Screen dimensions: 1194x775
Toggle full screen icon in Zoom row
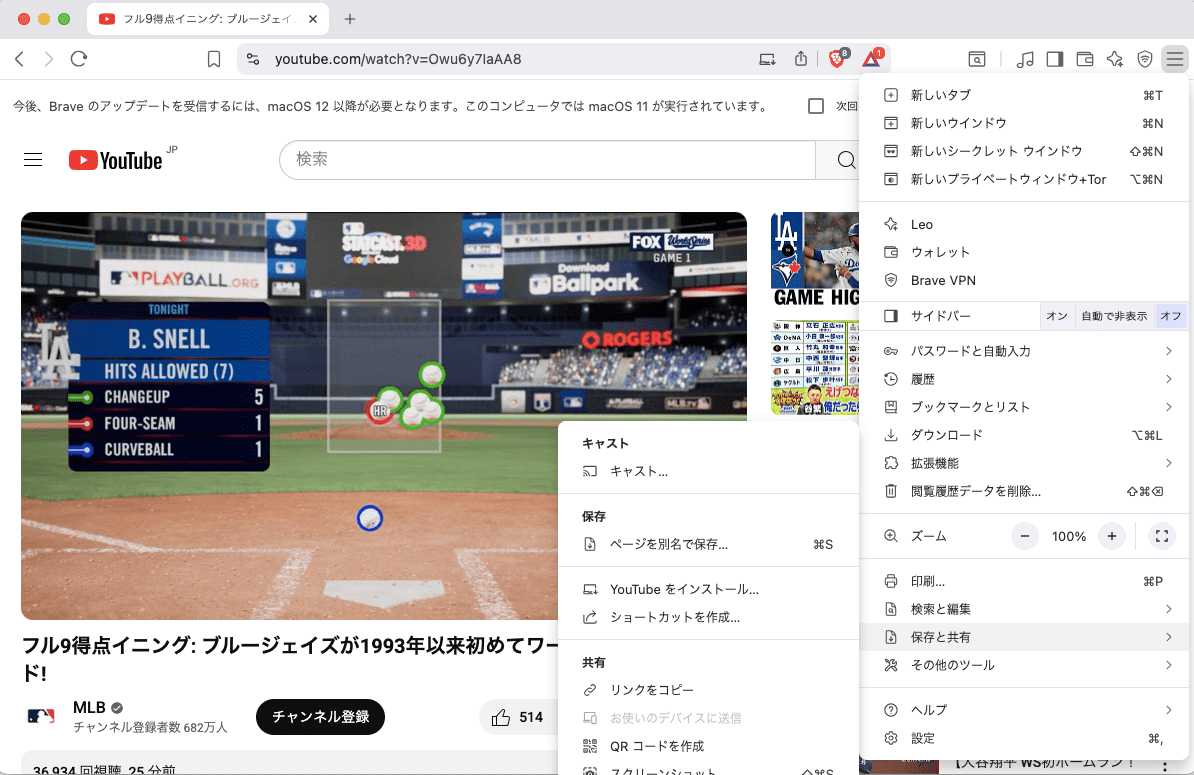point(1162,536)
